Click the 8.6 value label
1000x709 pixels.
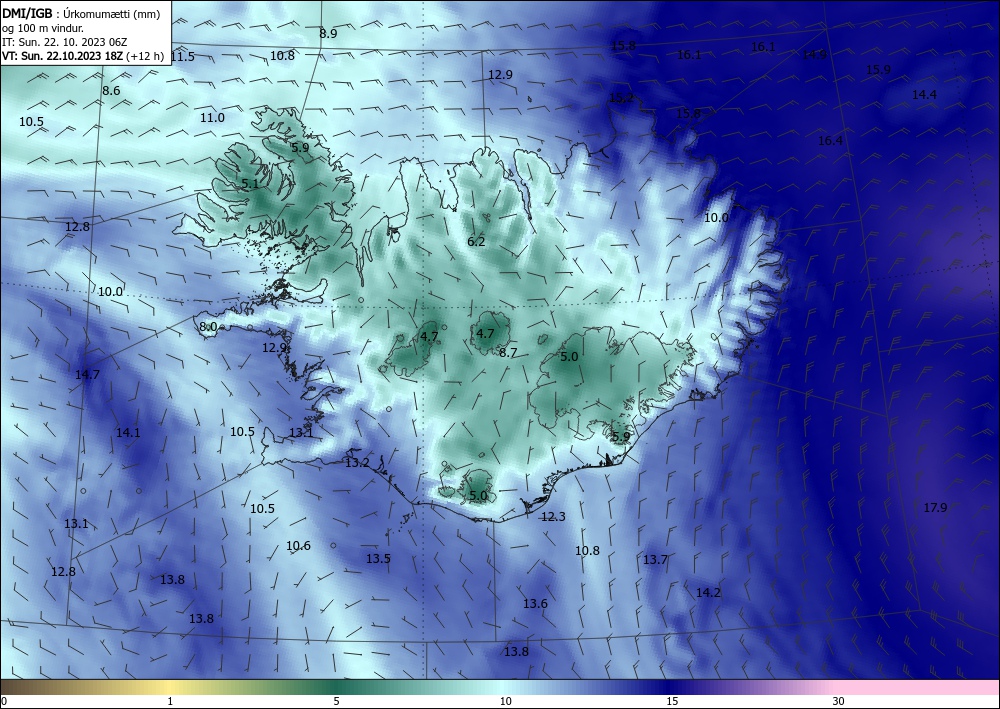[x=111, y=91]
